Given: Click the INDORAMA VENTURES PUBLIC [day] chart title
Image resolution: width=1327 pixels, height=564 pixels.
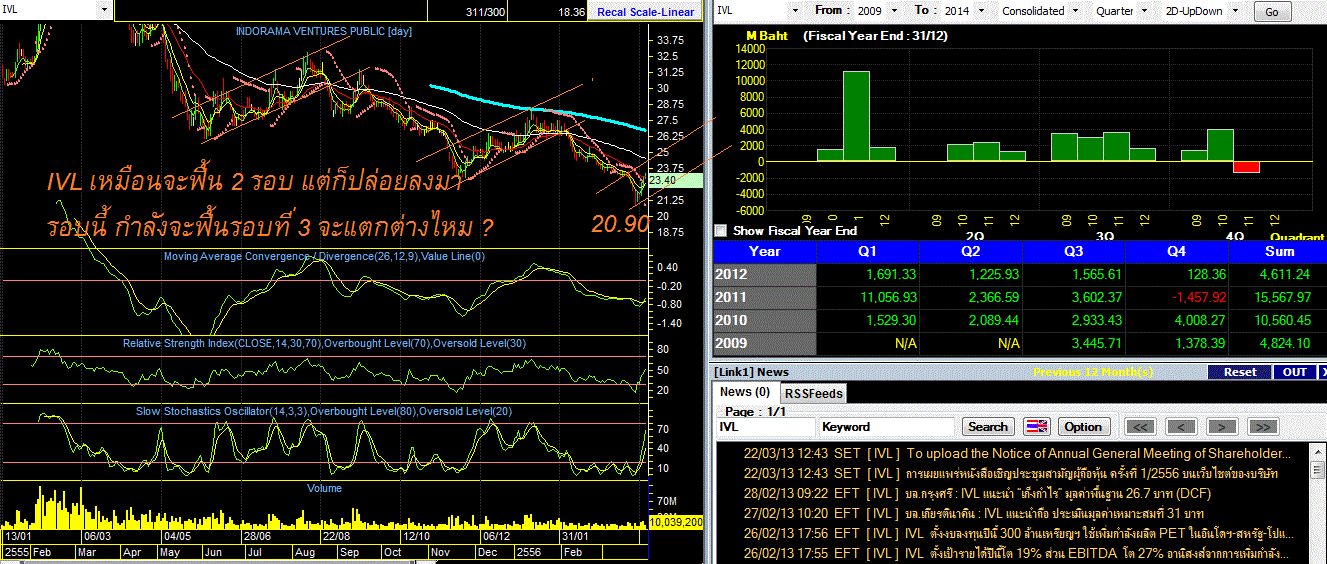Looking at the screenshot, I should click(324, 31).
